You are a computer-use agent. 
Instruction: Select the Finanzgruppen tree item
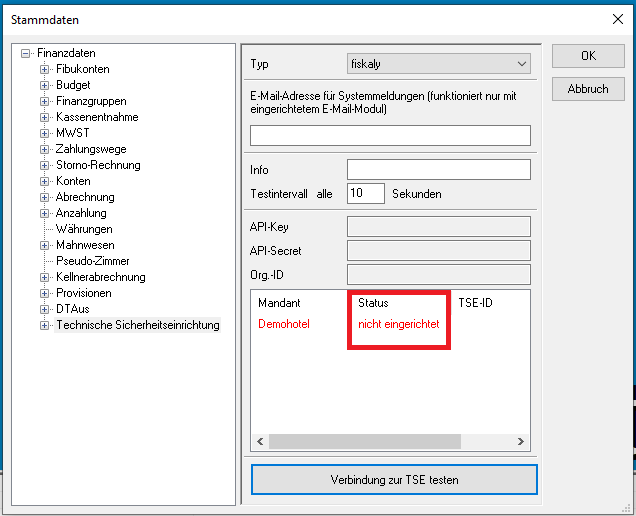coord(91,101)
